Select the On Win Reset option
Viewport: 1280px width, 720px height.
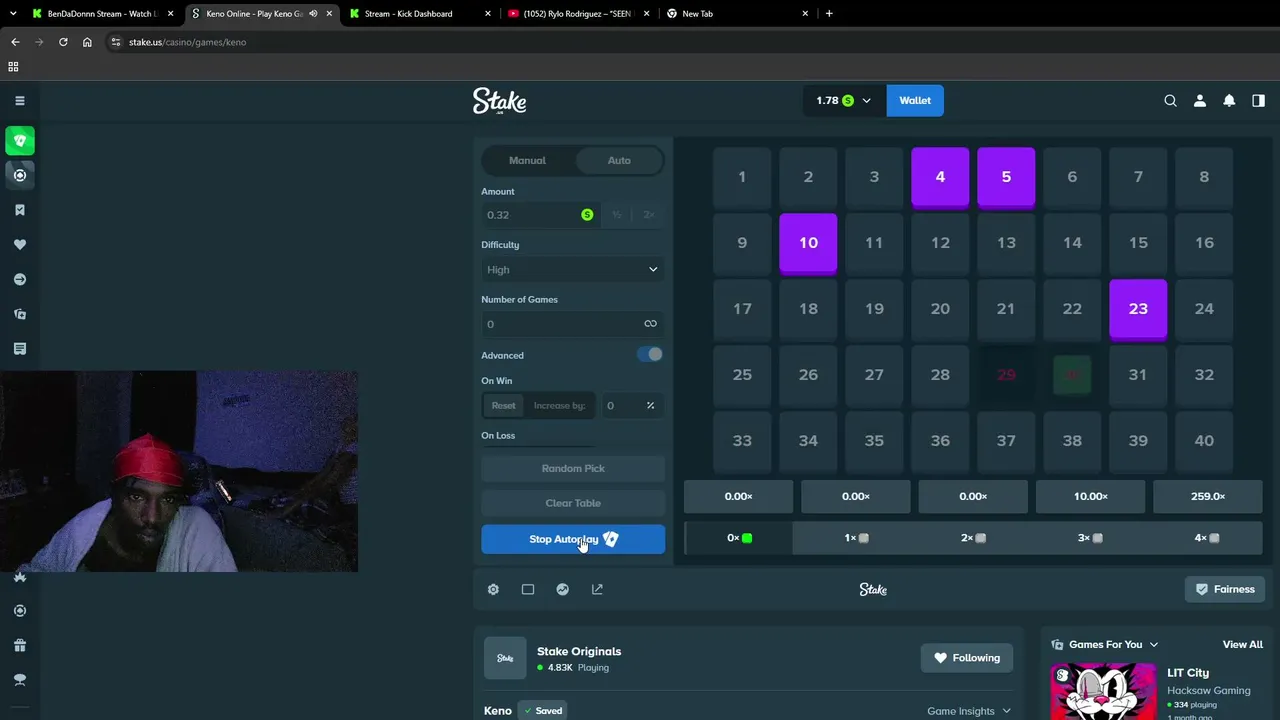(503, 405)
